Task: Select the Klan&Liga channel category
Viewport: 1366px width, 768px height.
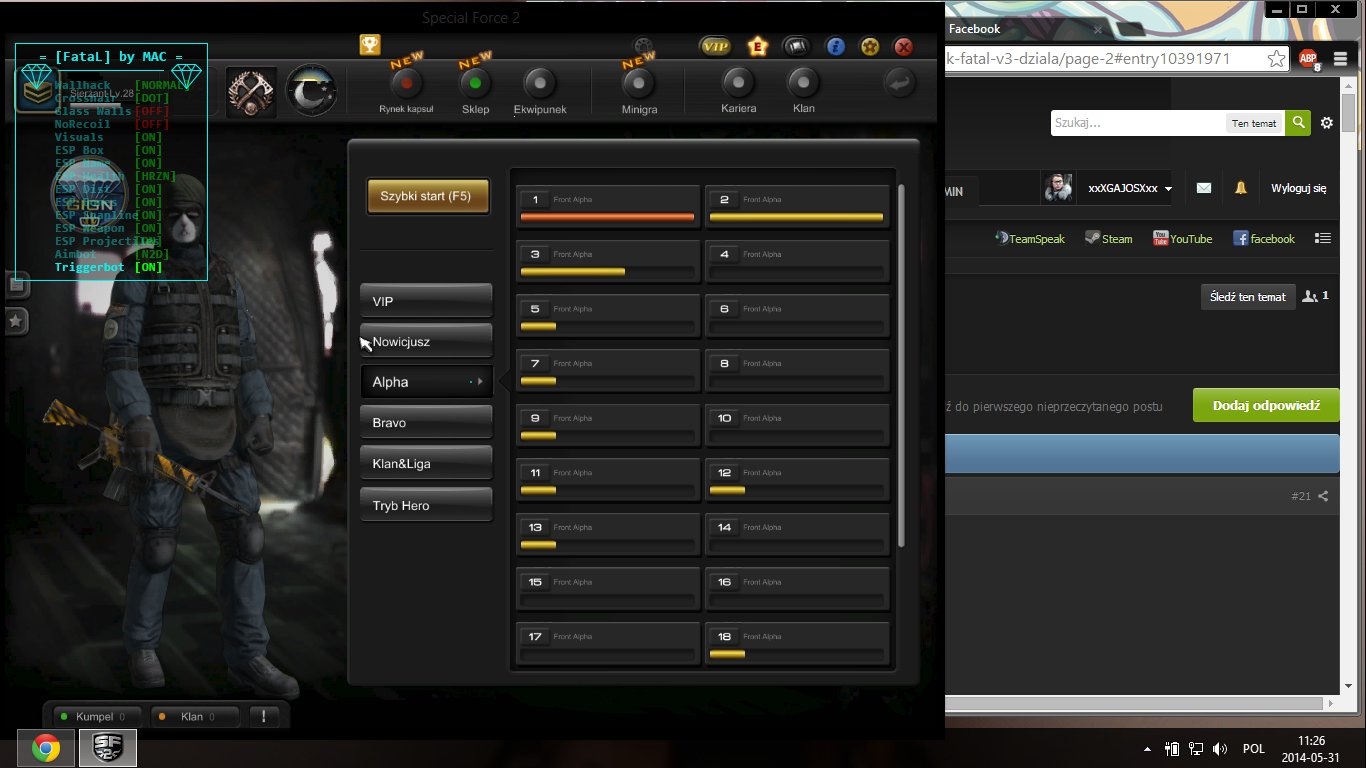Action: tap(426, 464)
